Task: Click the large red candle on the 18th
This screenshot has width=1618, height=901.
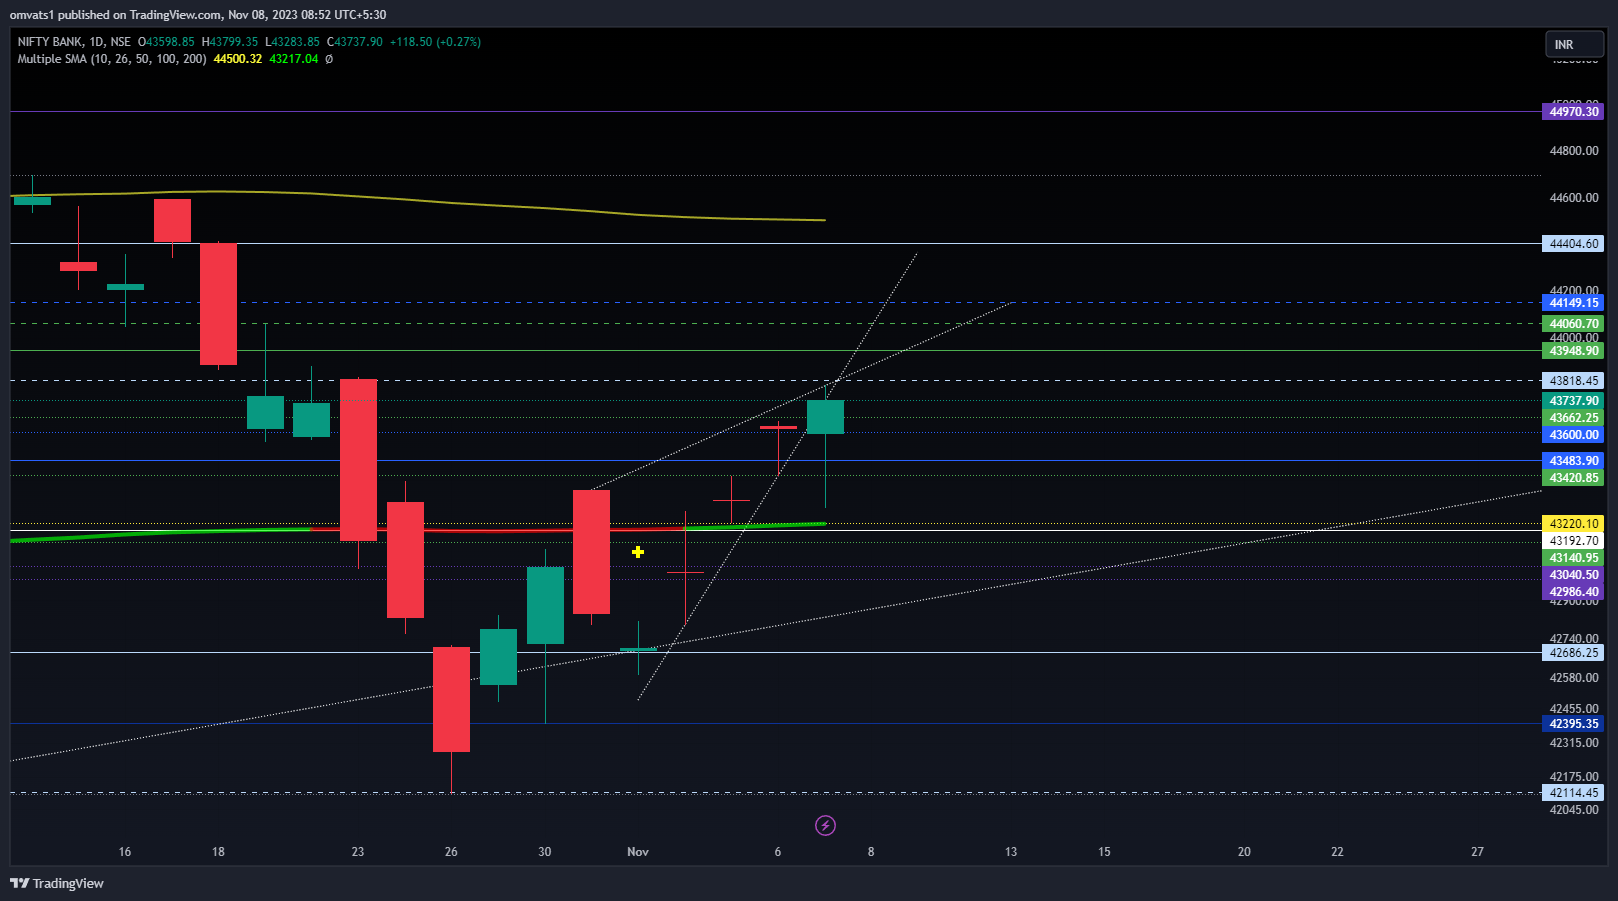Action: tap(218, 304)
